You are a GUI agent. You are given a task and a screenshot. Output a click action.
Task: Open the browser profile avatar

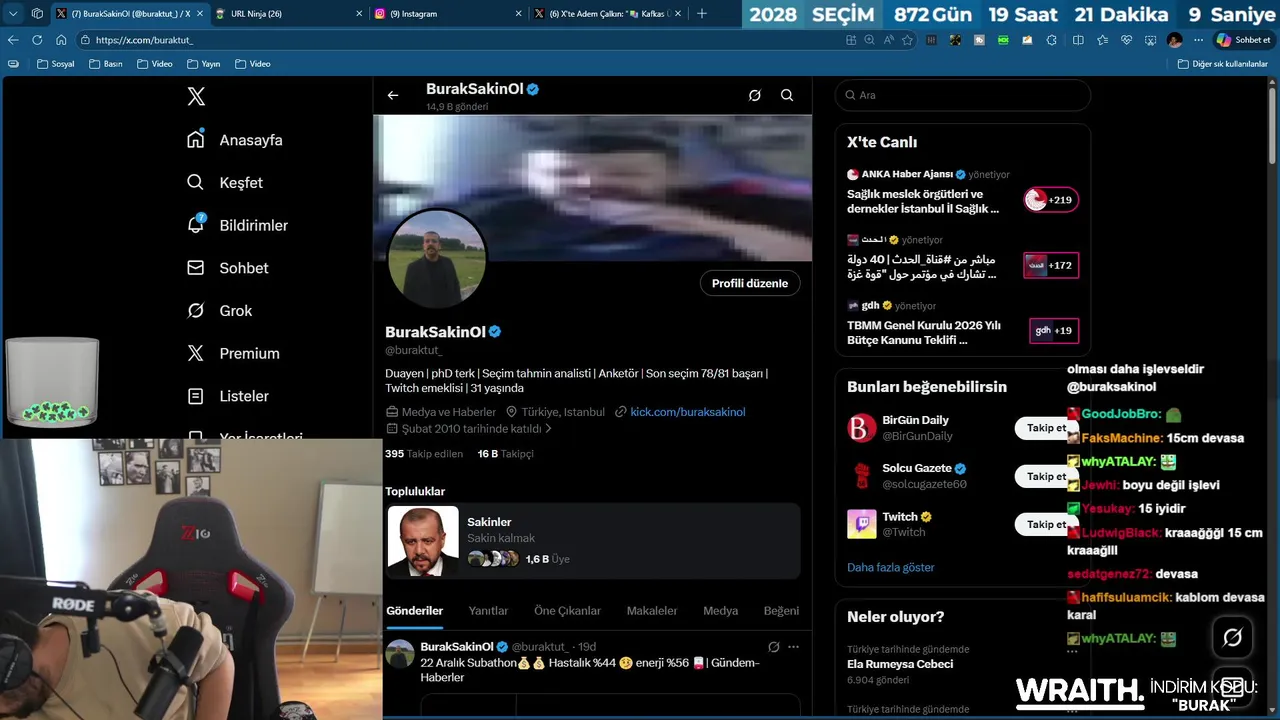coord(1174,40)
